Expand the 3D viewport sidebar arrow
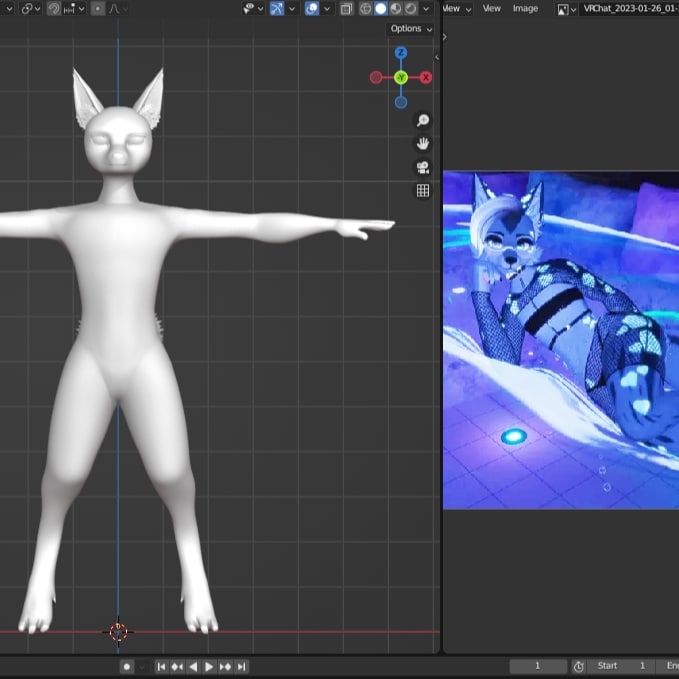The width and height of the screenshot is (679, 679). (436, 57)
